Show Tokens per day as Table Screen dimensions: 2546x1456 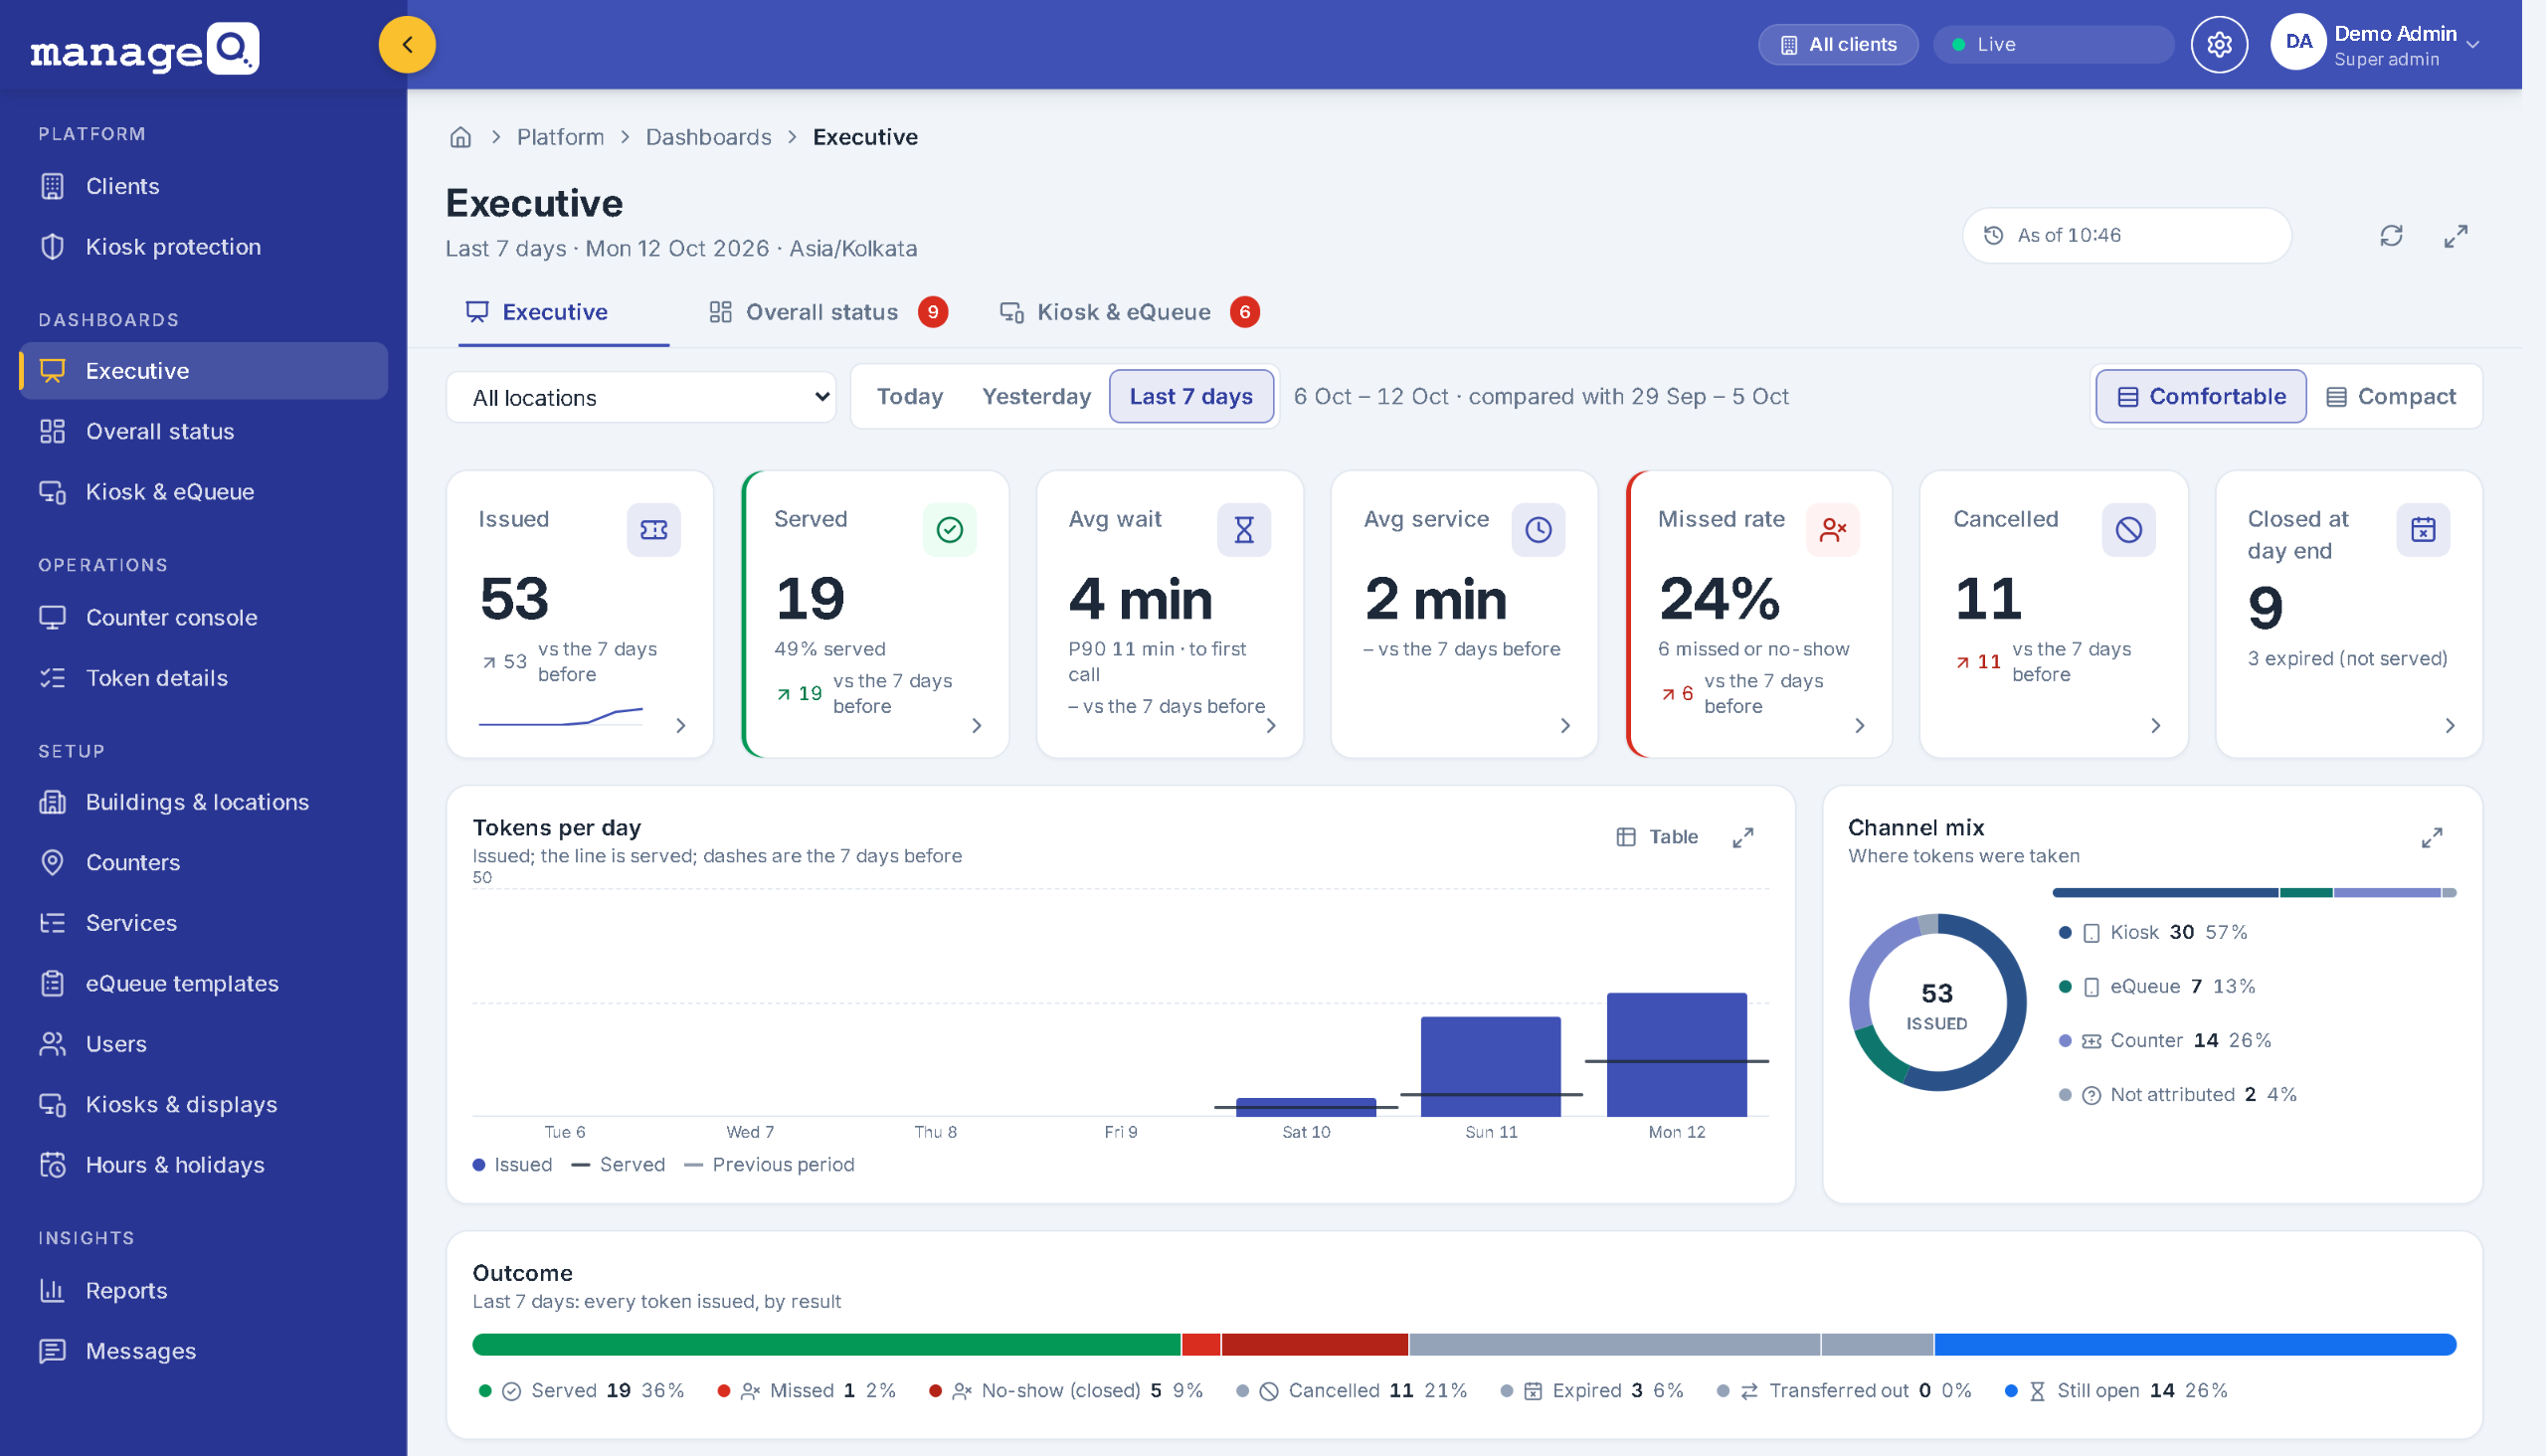pos(1657,837)
